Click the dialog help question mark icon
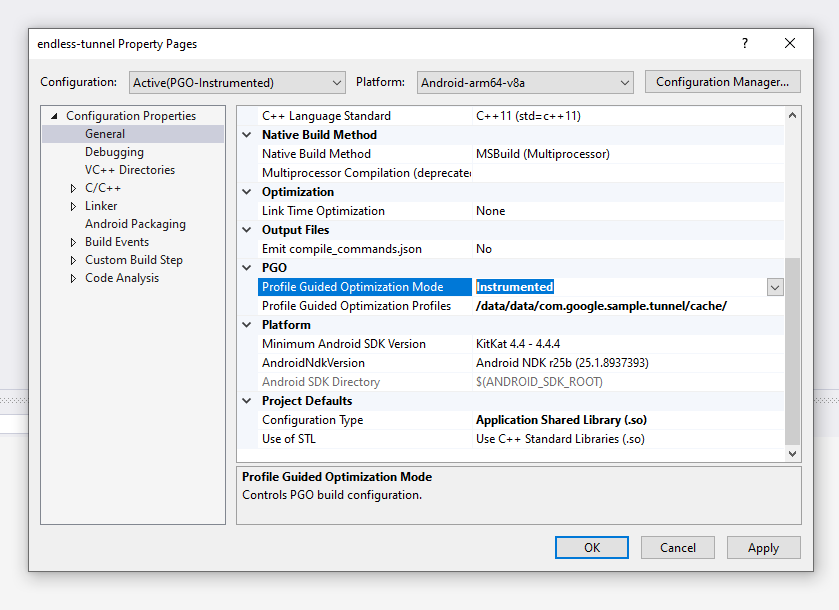Image resolution: width=839 pixels, height=610 pixels. [x=744, y=43]
